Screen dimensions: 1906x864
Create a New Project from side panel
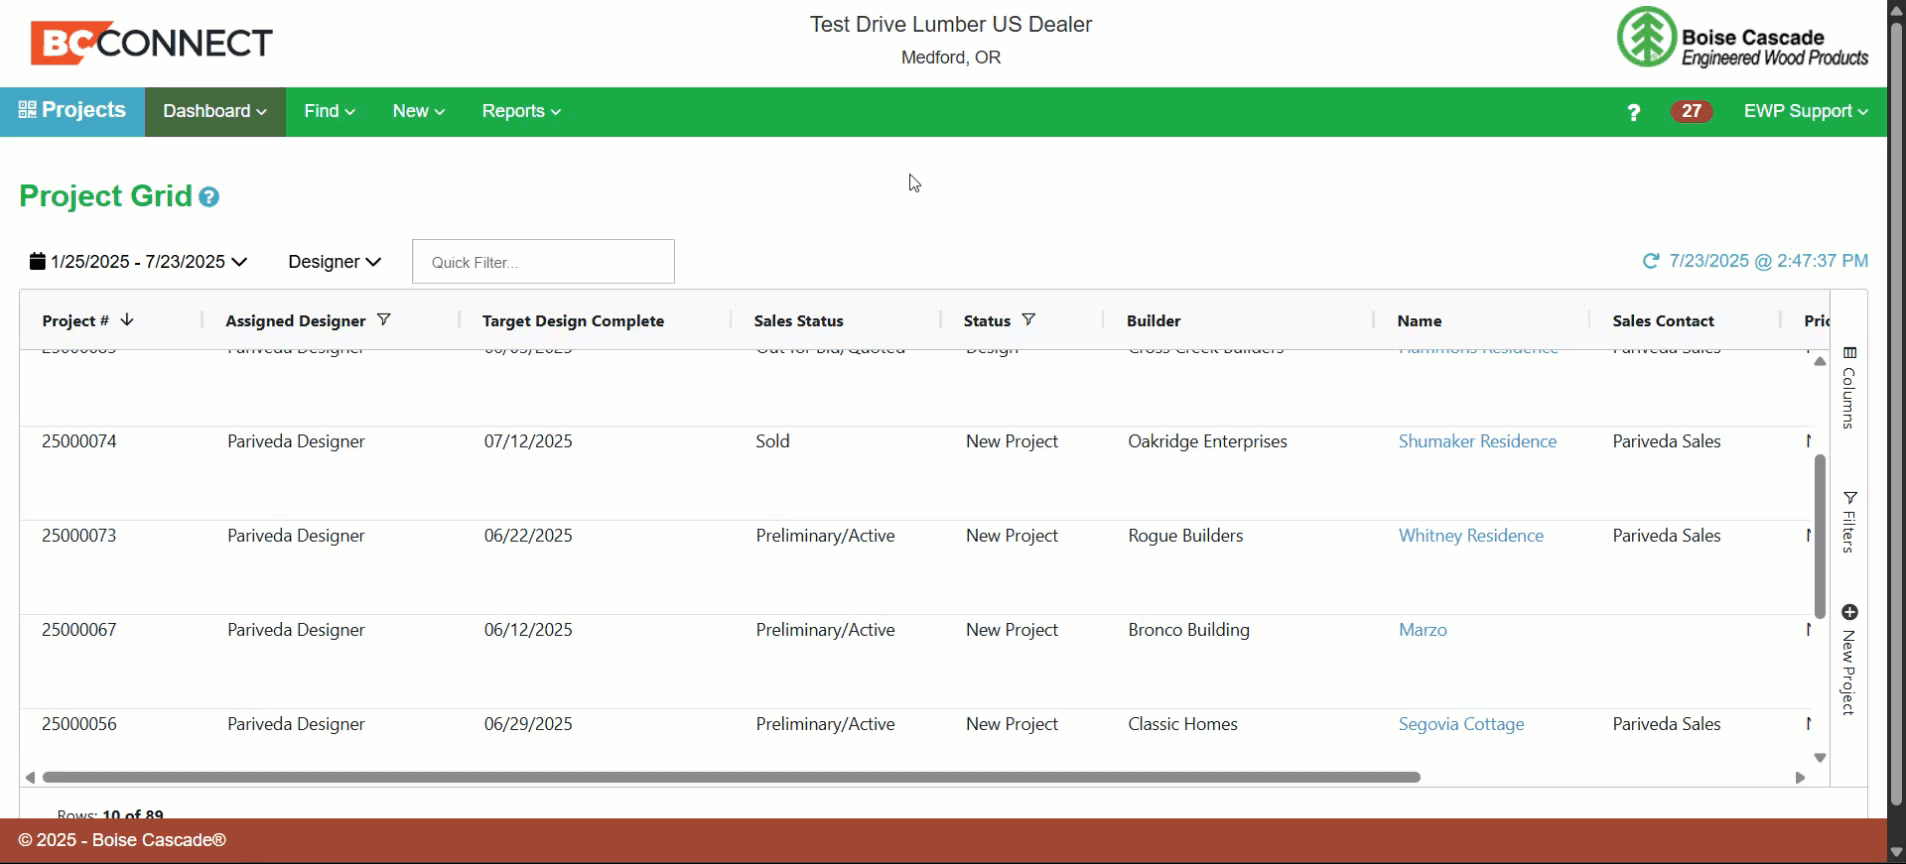[x=1849, y=660]
